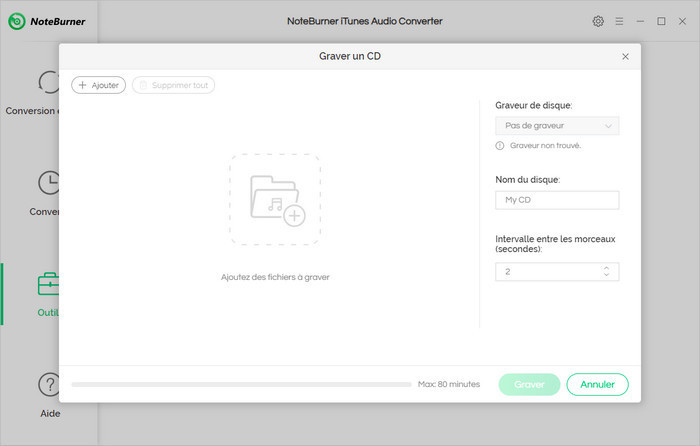Click the Aide label in sidebar
Screen dimensions: 700x446
50,413
